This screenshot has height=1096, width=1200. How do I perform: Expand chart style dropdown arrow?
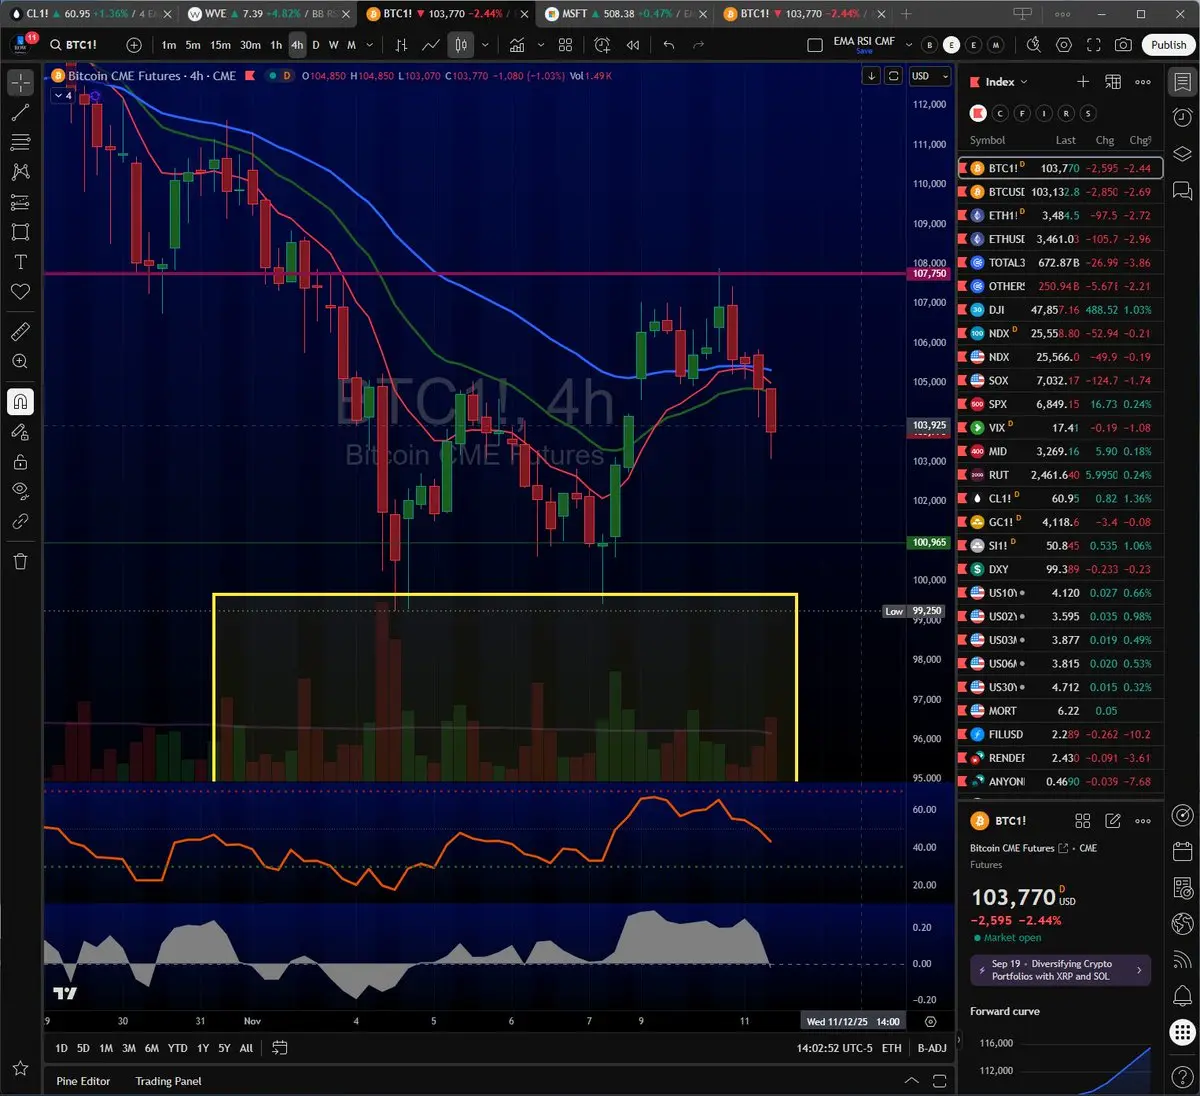(485, 45)
